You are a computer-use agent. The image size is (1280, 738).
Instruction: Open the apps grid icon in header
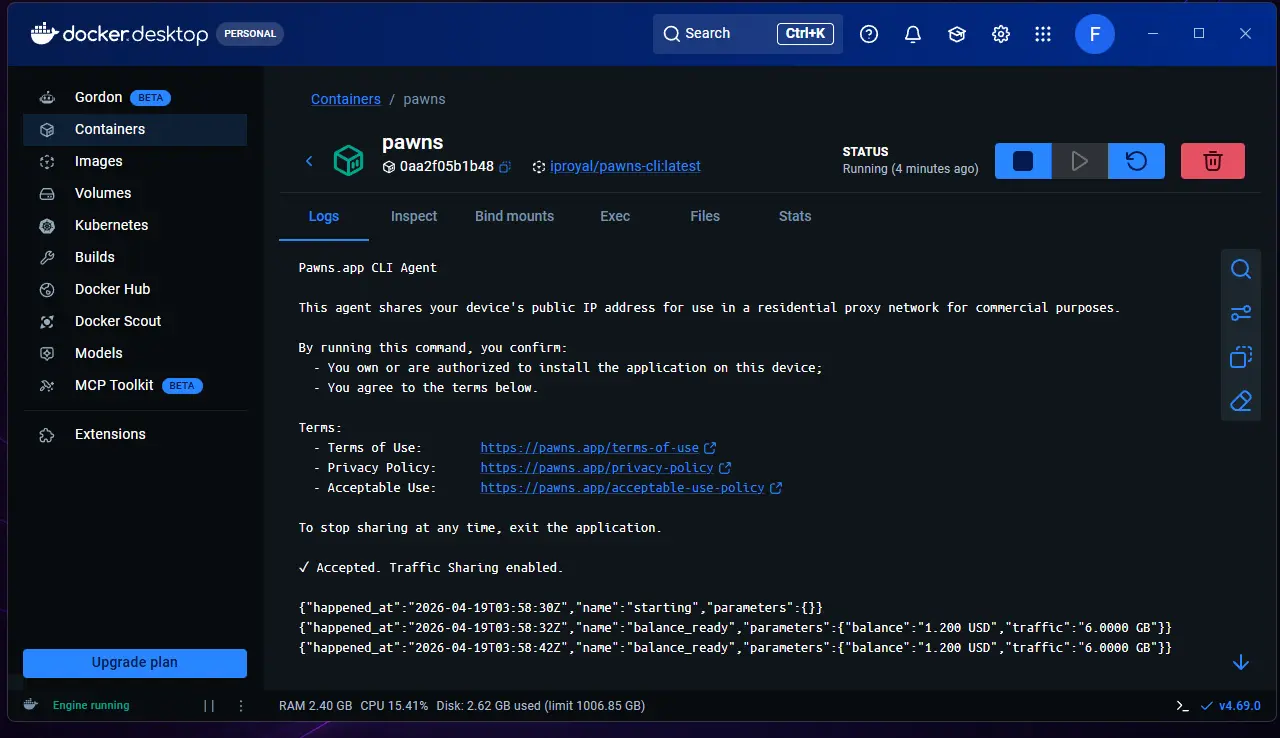1043,34
